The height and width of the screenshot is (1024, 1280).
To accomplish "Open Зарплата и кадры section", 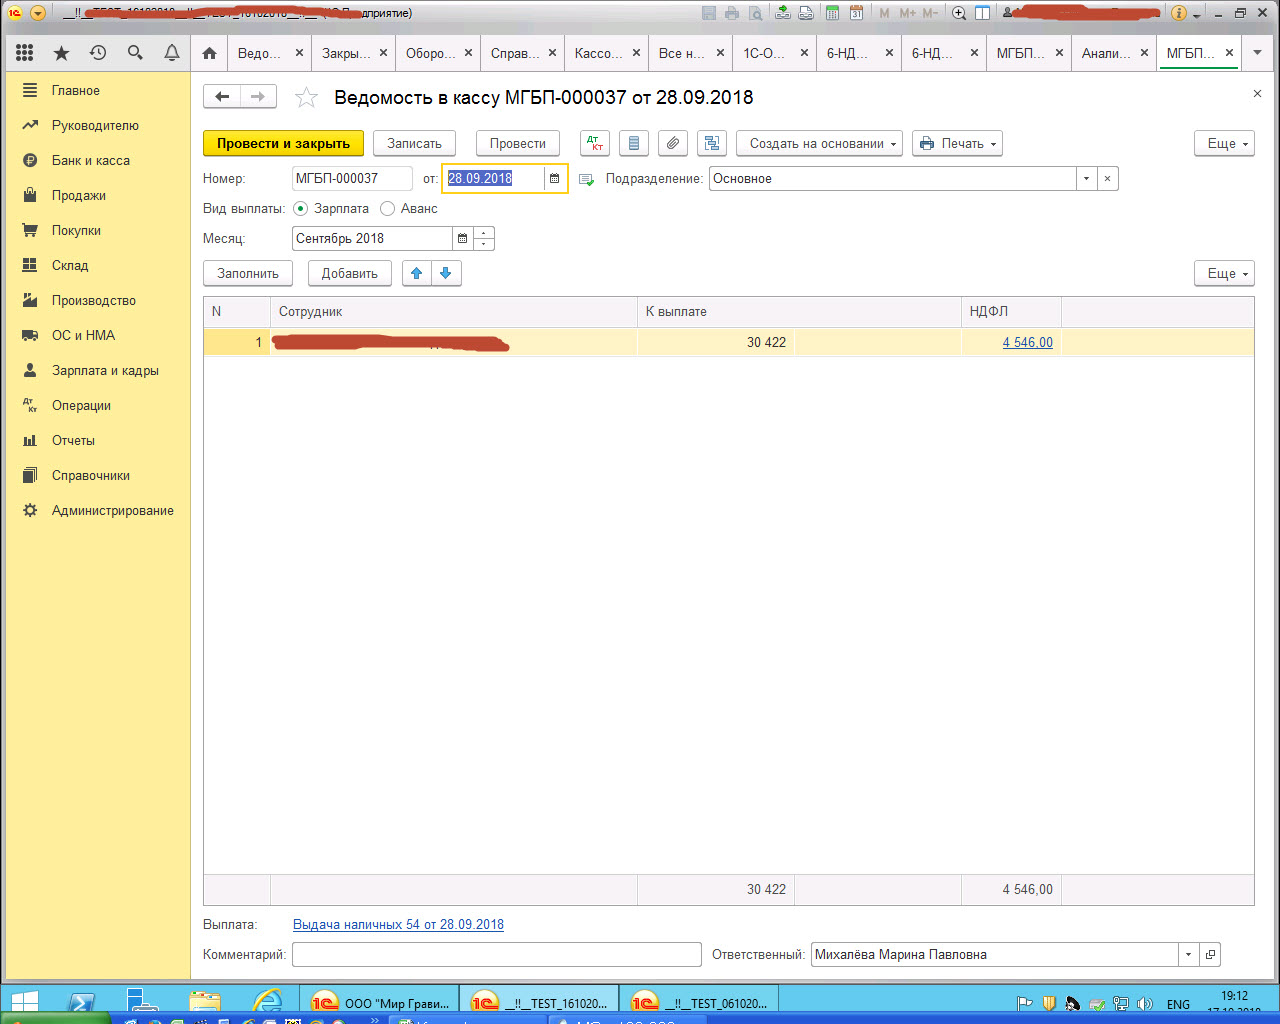I will (105, 370).
